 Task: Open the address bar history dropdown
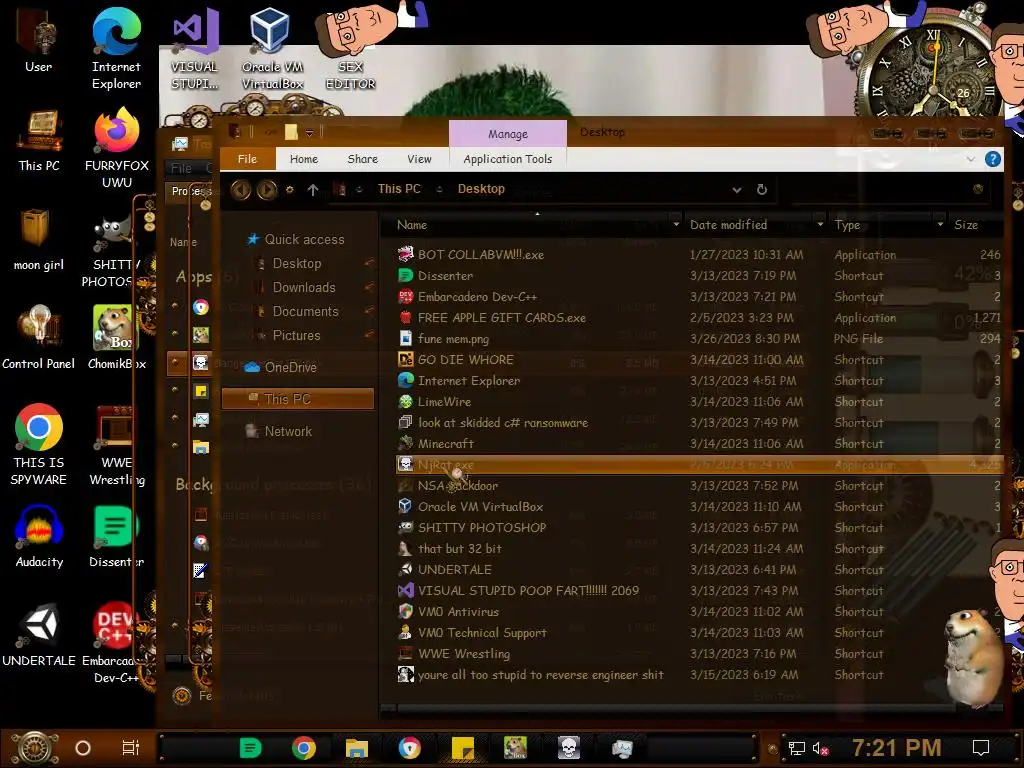[737, 190]
